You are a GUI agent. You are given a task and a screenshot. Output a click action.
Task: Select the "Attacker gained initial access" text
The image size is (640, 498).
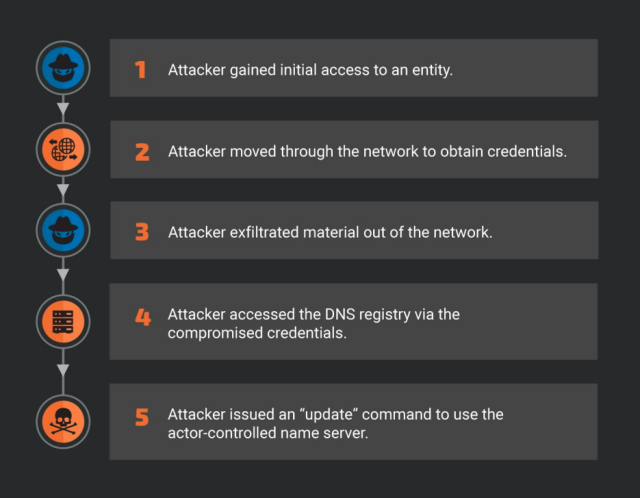click(310, 69)
